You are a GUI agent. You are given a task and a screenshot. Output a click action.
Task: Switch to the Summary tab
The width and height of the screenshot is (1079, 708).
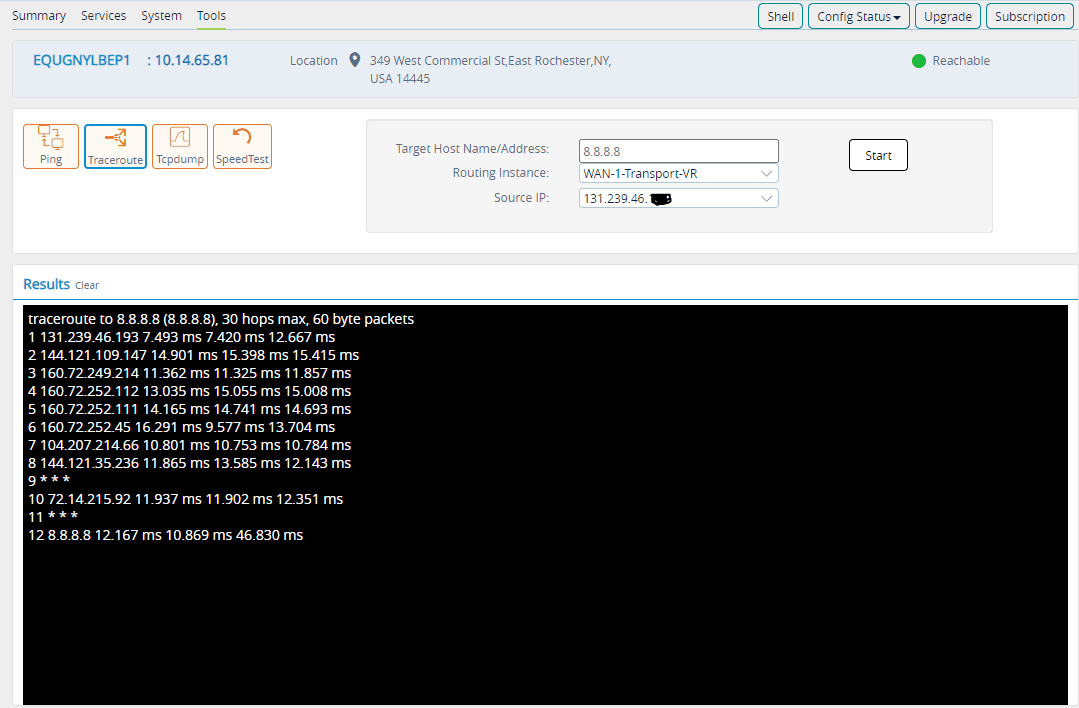(39, 15)
